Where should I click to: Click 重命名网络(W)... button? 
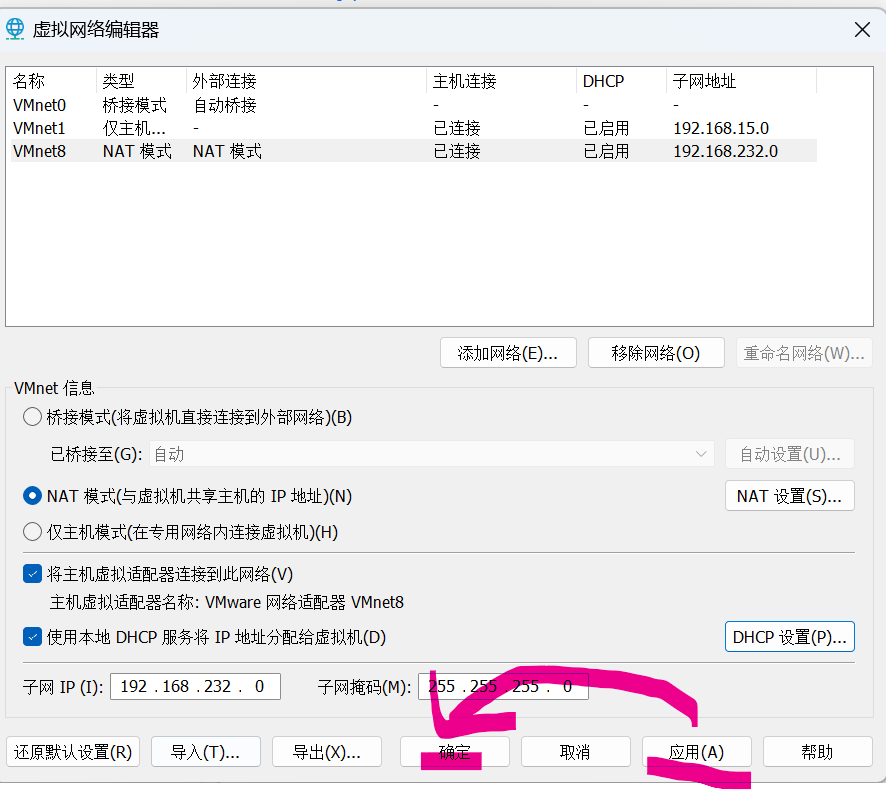[804, 353]
